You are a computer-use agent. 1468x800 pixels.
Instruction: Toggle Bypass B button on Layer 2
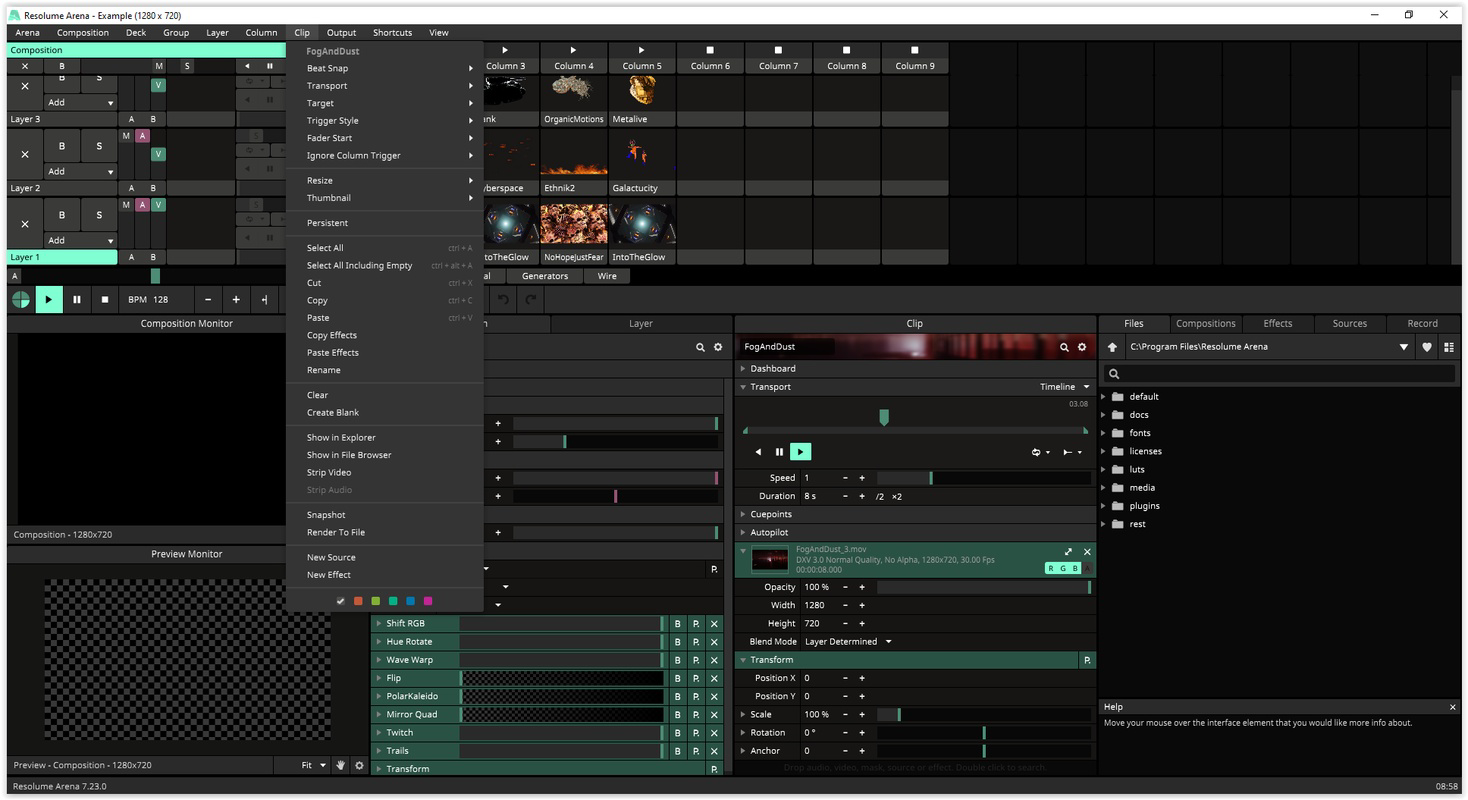(x=62, y=146)
